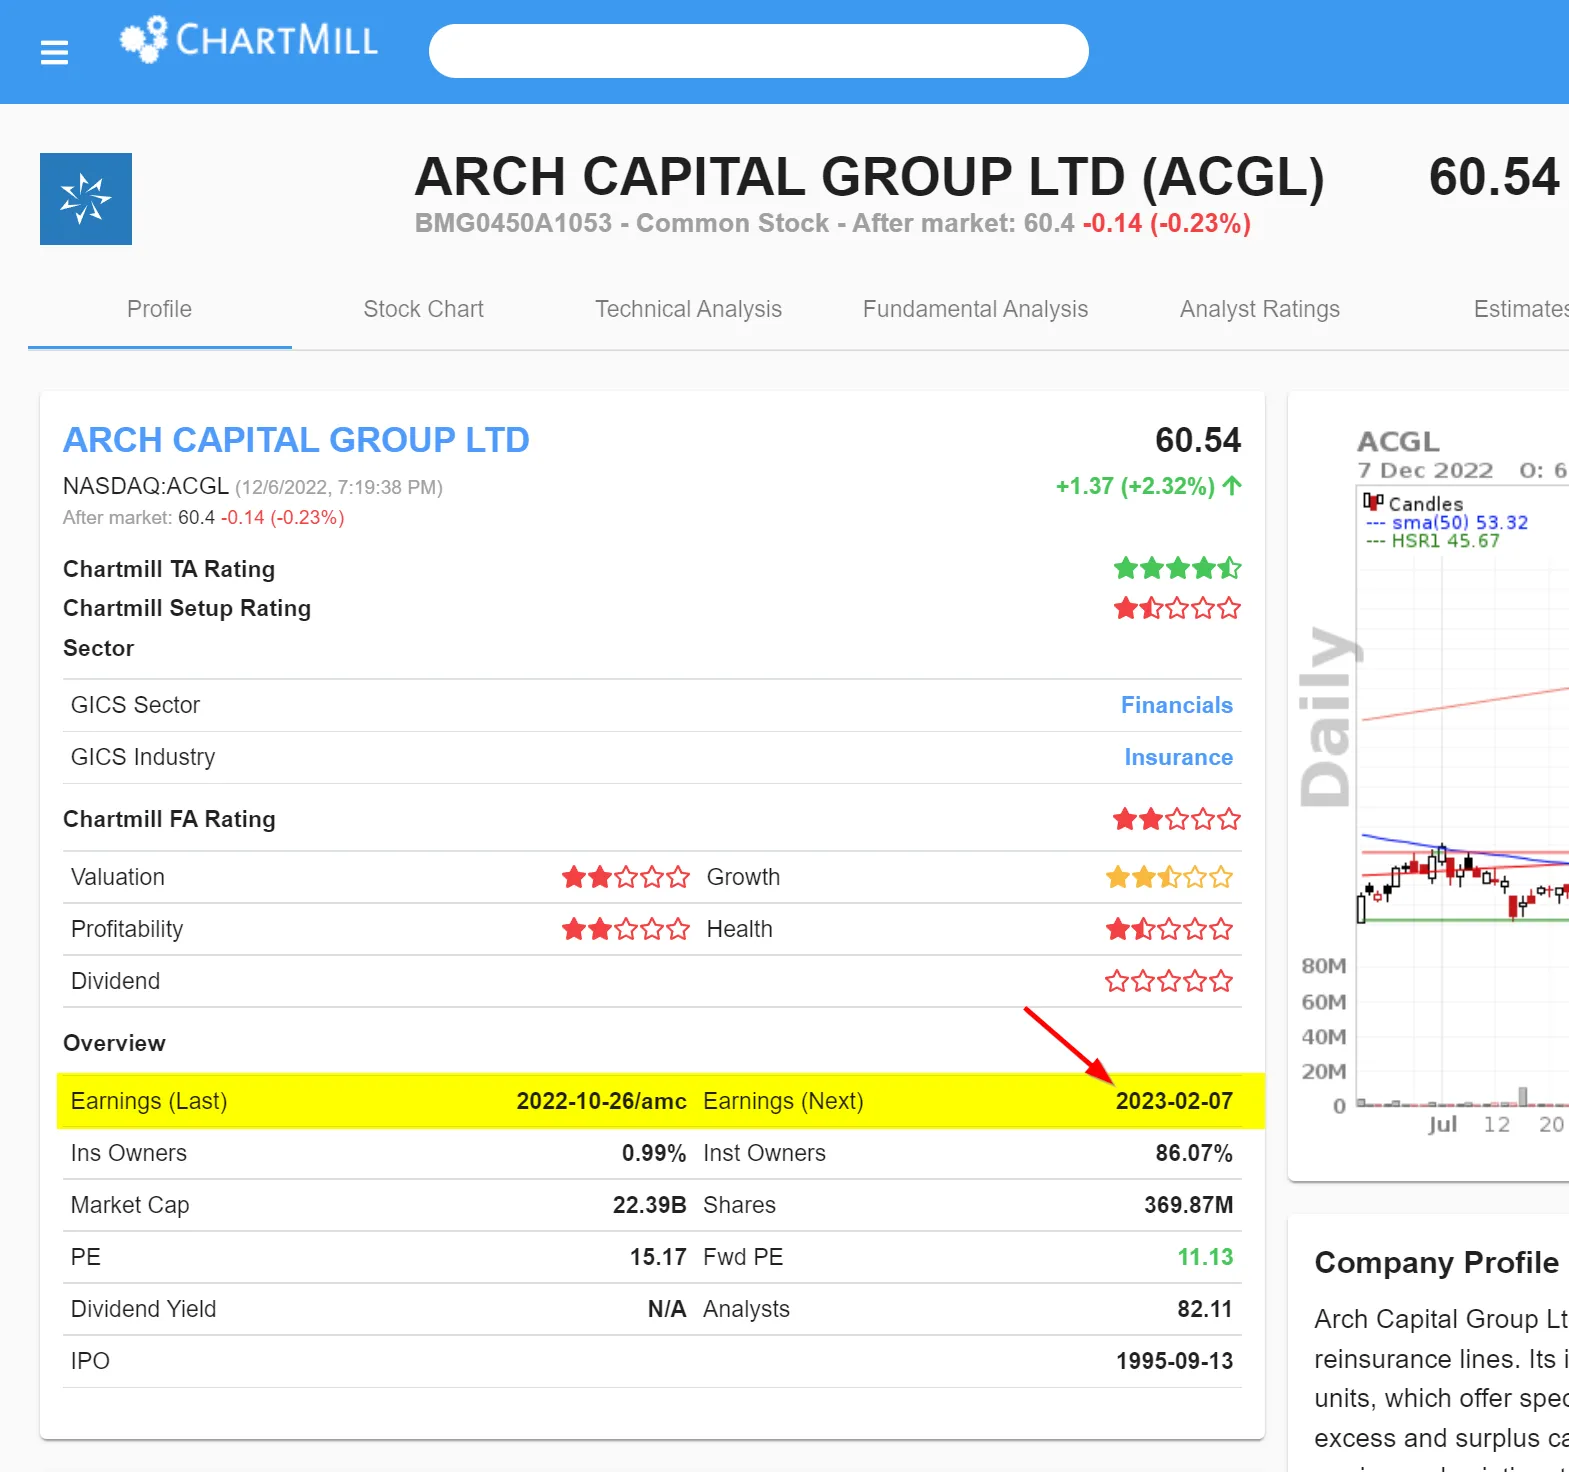The image size is (1569, 1472).
Task: Click the GICS Sector row label
Action: coord(135,705)
